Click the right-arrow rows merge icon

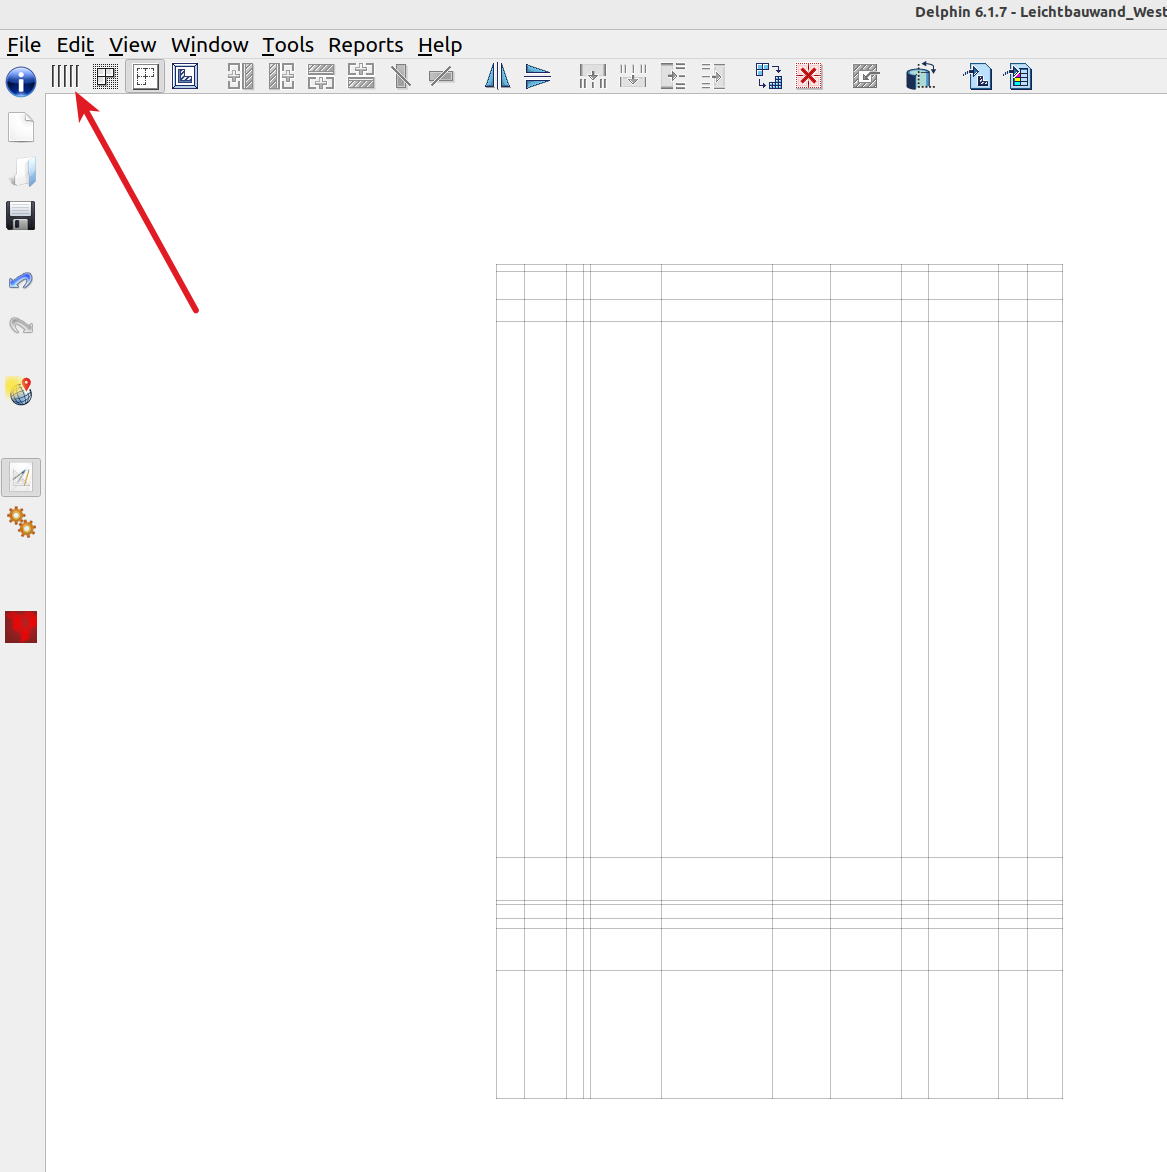[x=713, y=76]
